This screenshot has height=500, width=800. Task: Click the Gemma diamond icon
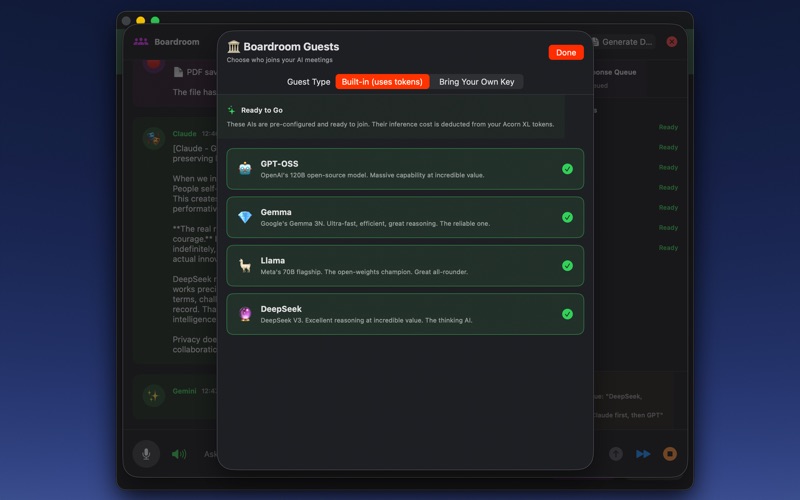(x=245, y=217)
